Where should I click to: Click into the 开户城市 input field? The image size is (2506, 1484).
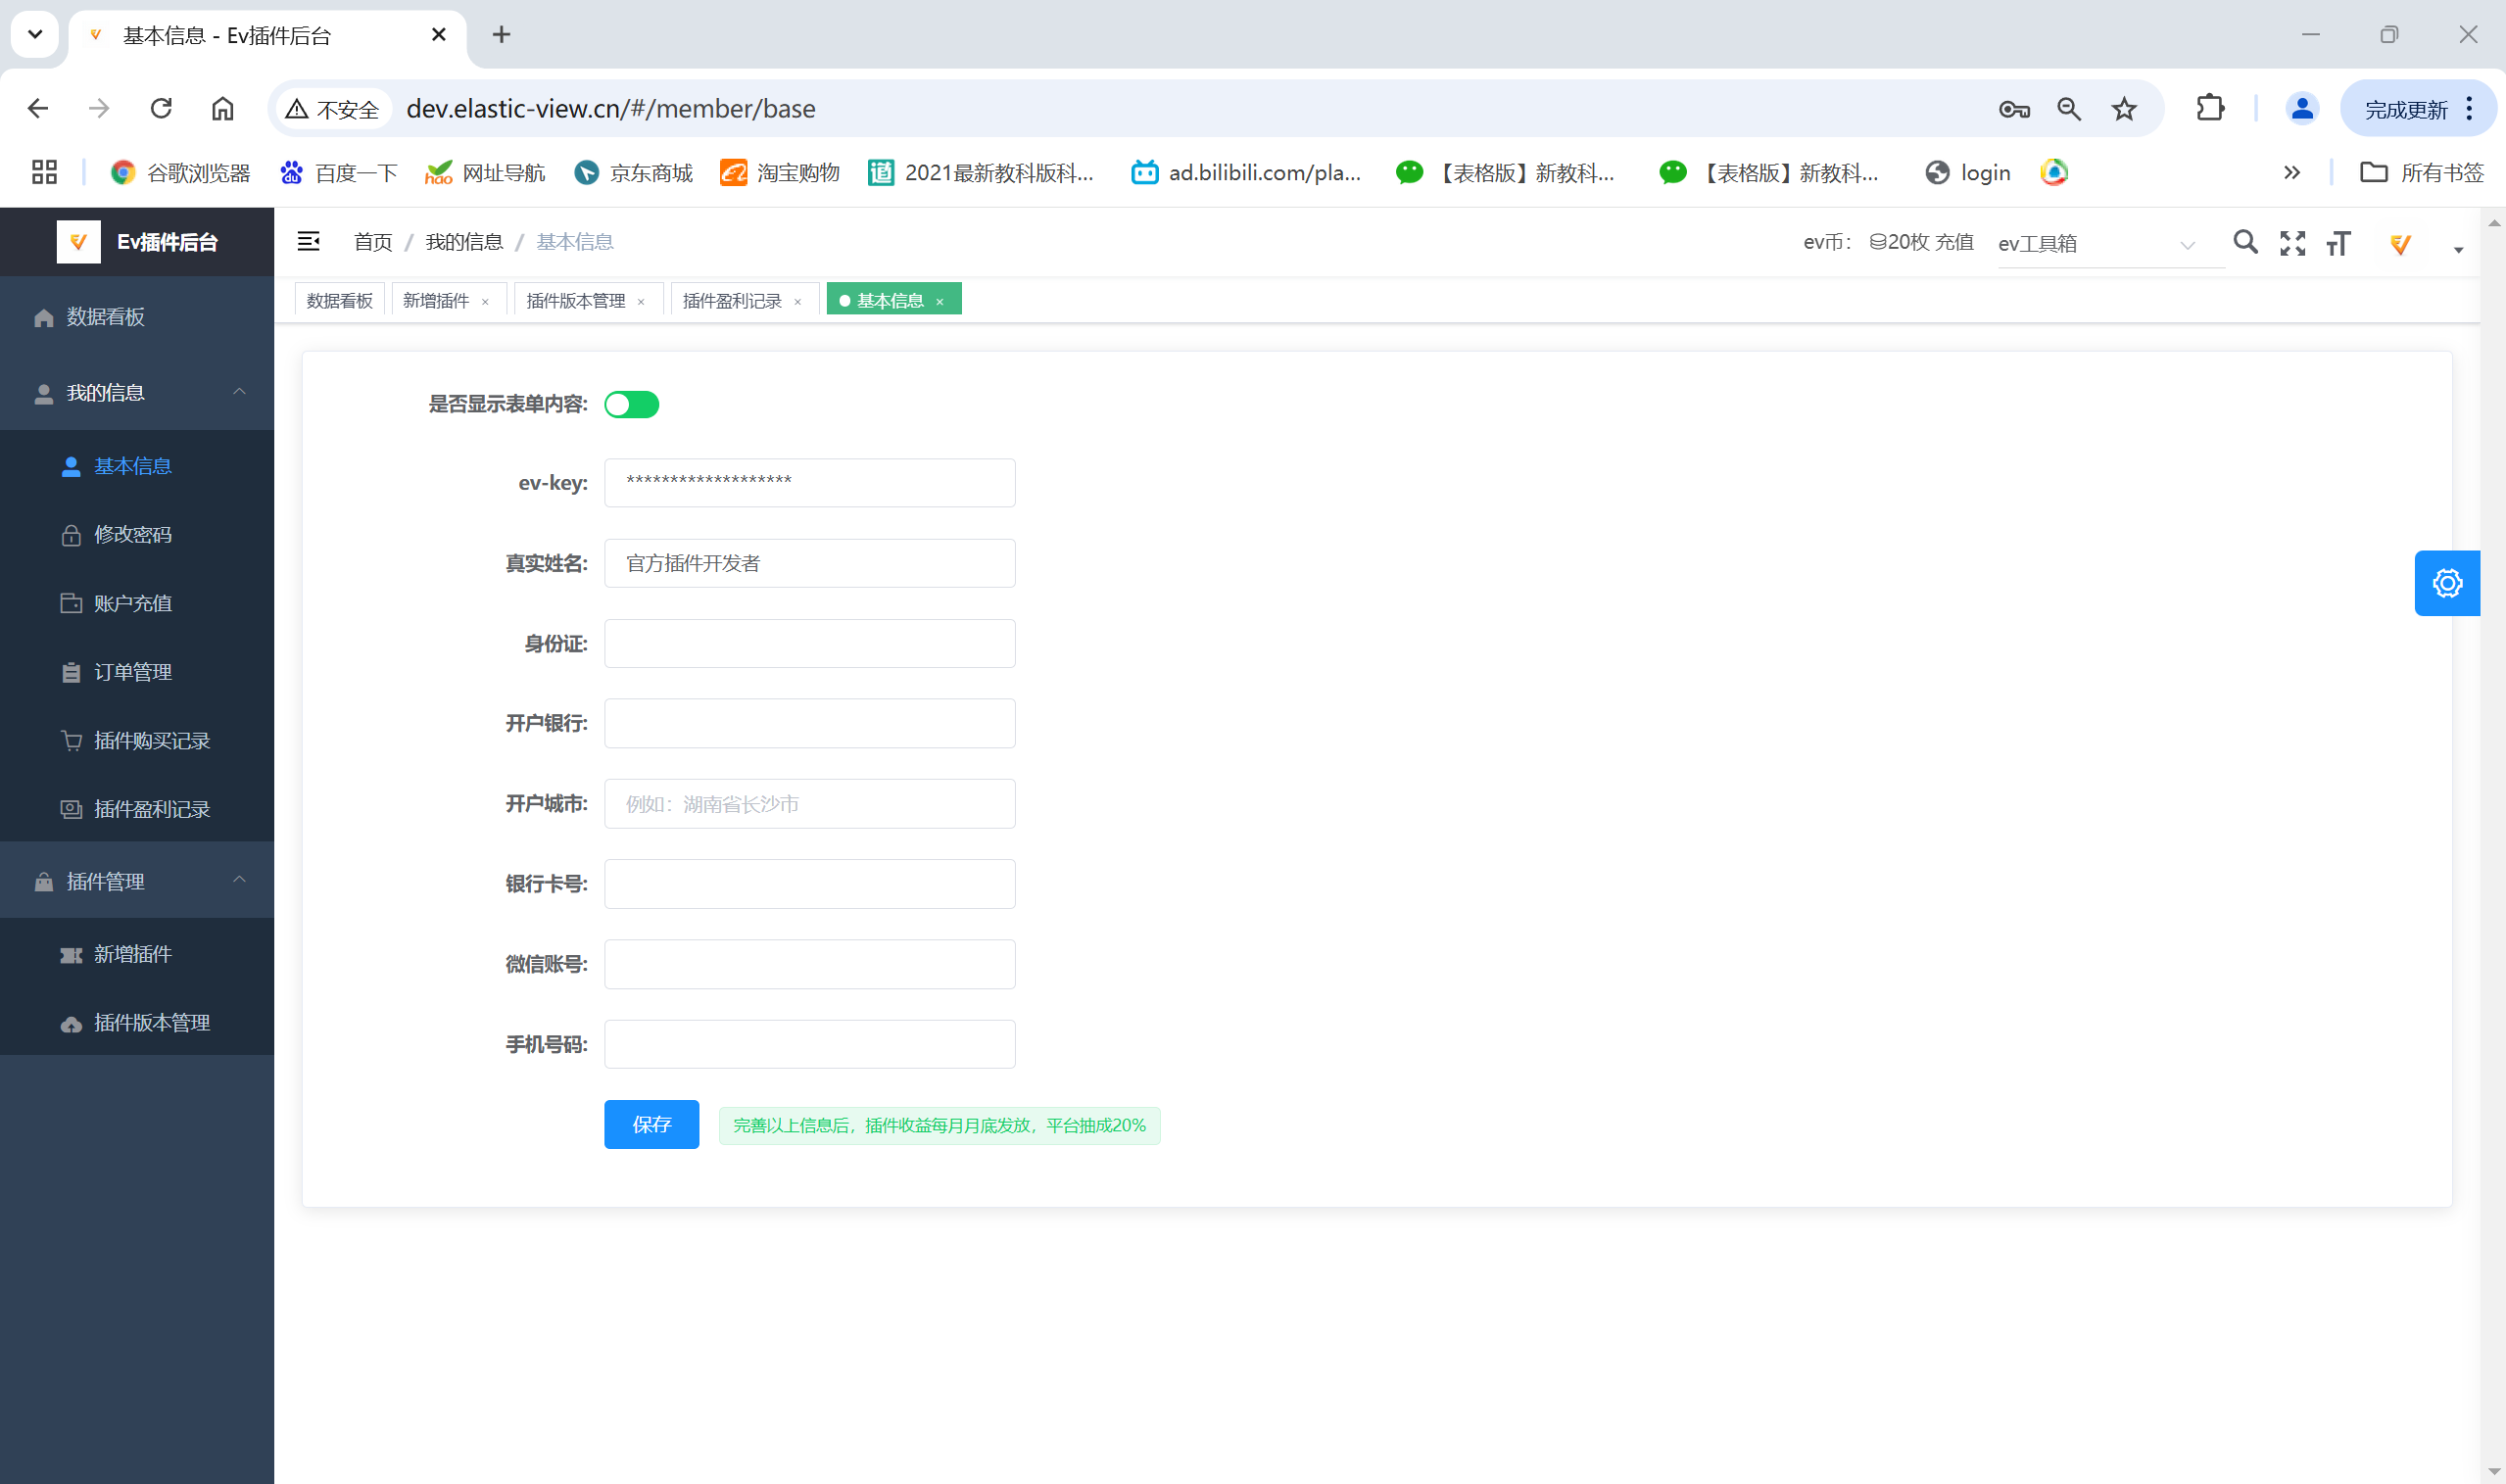coord(809,804)
